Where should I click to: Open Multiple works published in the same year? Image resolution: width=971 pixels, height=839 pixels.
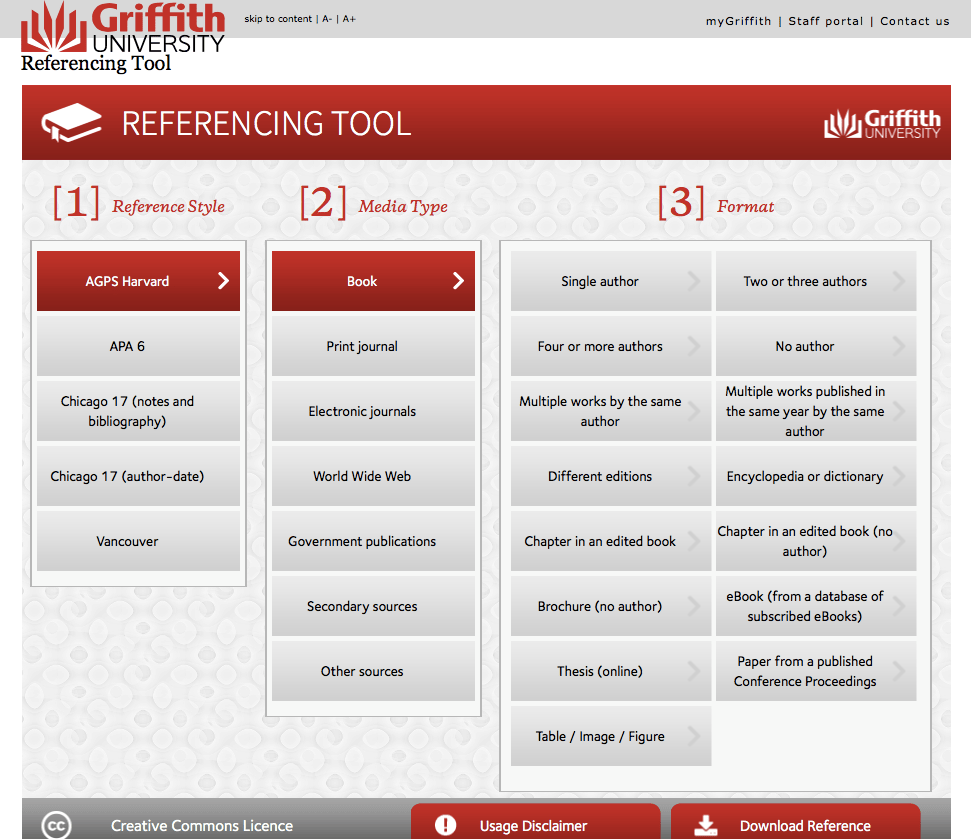816,411
